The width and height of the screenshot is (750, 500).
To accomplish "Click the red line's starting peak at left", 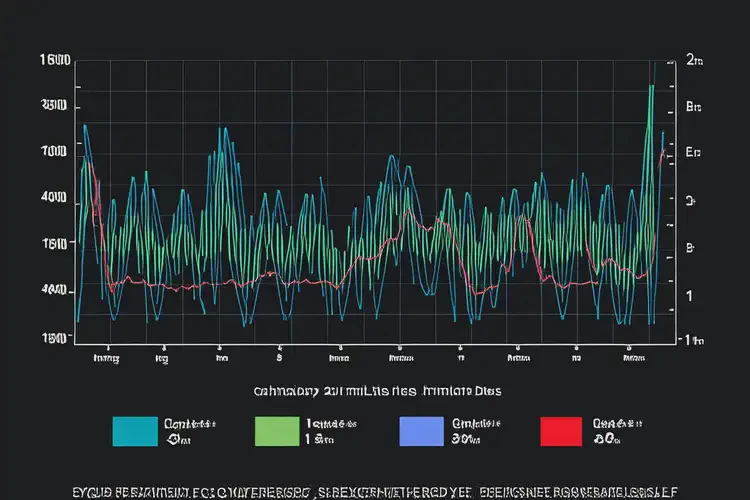I will click(90, 163).
